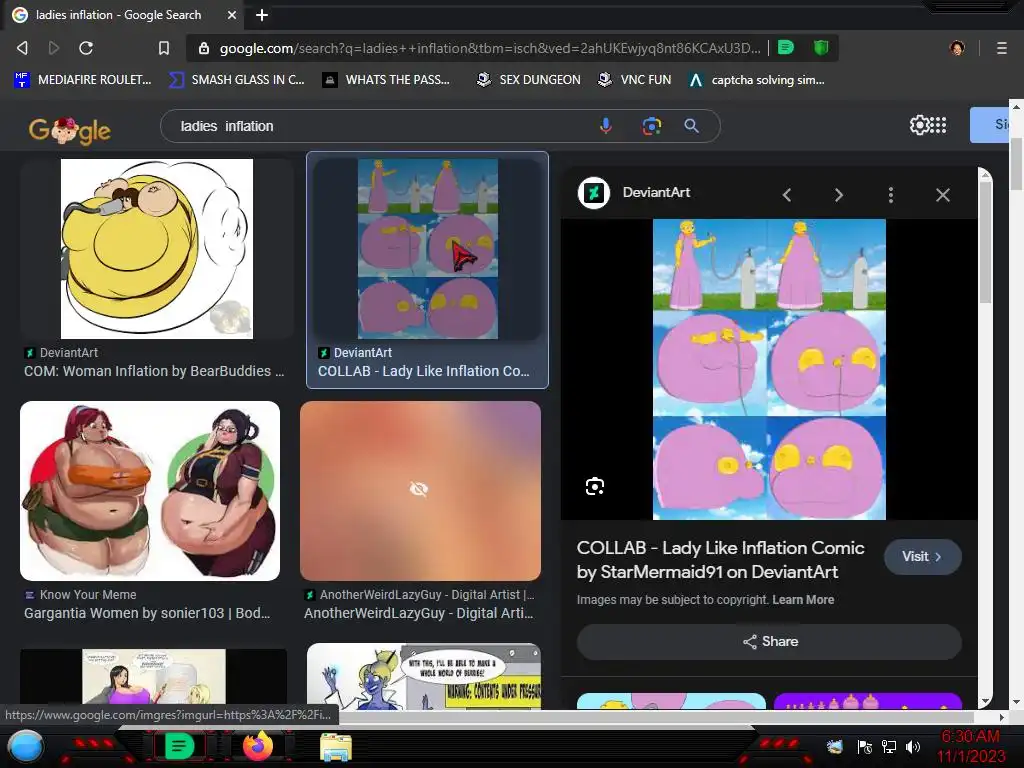Click the green chat app taskbar icon
The height and width of the screenshot is (768, 1024).
[179, 746]
